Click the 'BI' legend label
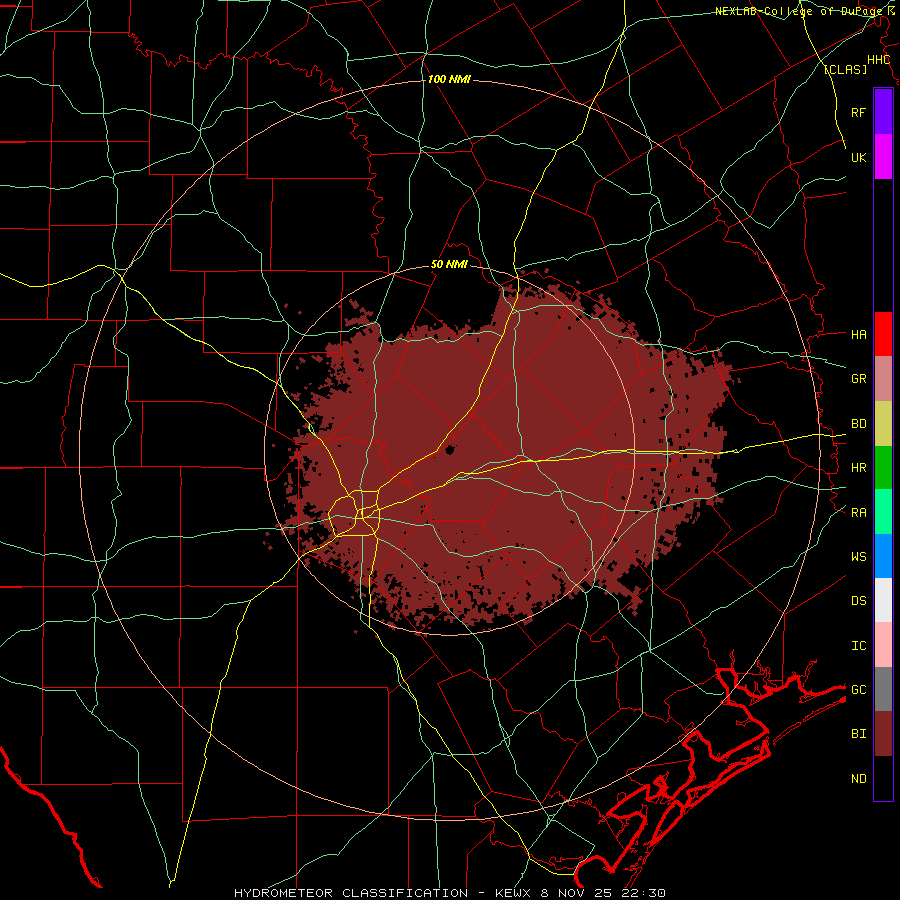 coord(859,734)
